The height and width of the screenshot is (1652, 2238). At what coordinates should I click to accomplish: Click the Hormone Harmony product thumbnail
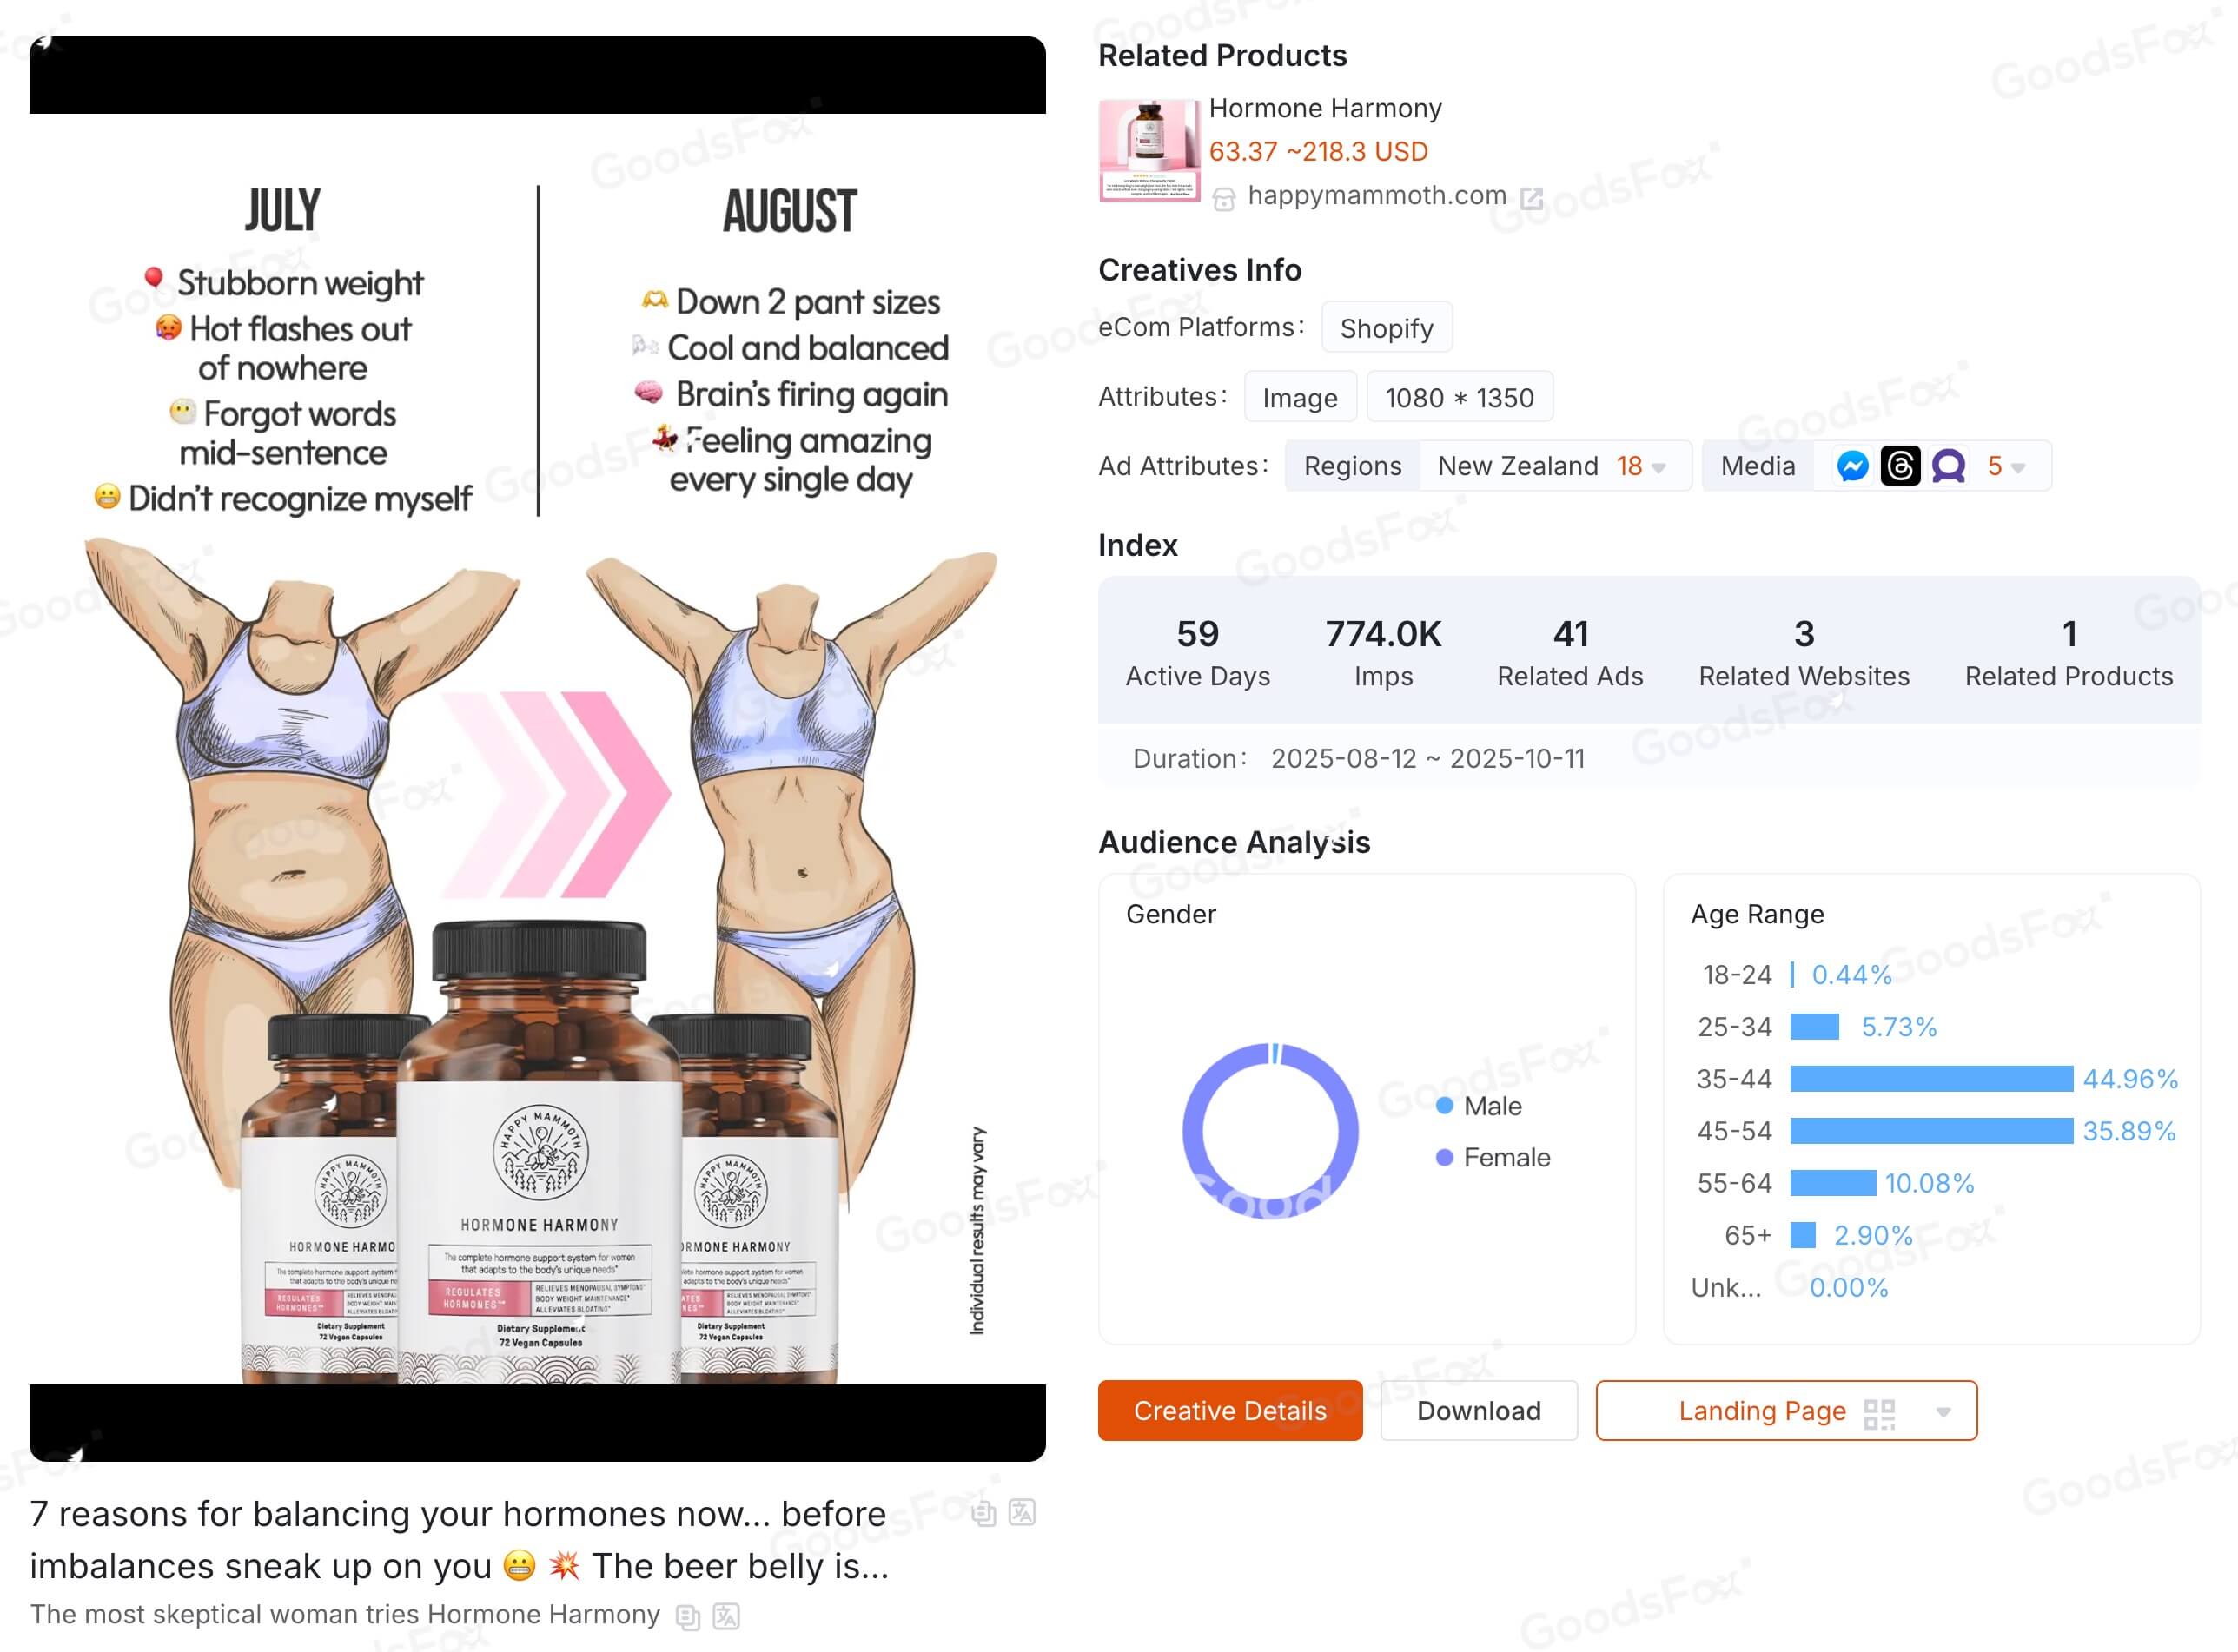click(1148, 150)
